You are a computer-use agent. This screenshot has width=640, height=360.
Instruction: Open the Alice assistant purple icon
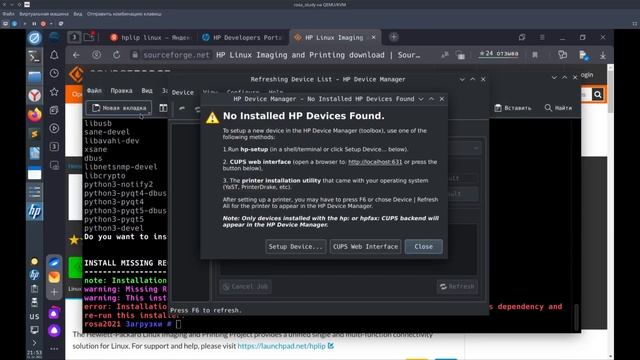coord(54,330)
